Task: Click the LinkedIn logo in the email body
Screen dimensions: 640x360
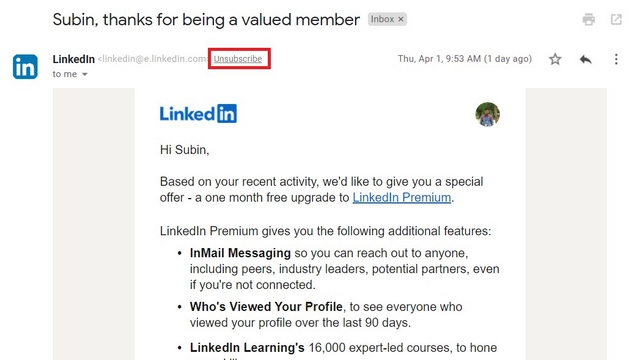Action: [x=198, y=113]
